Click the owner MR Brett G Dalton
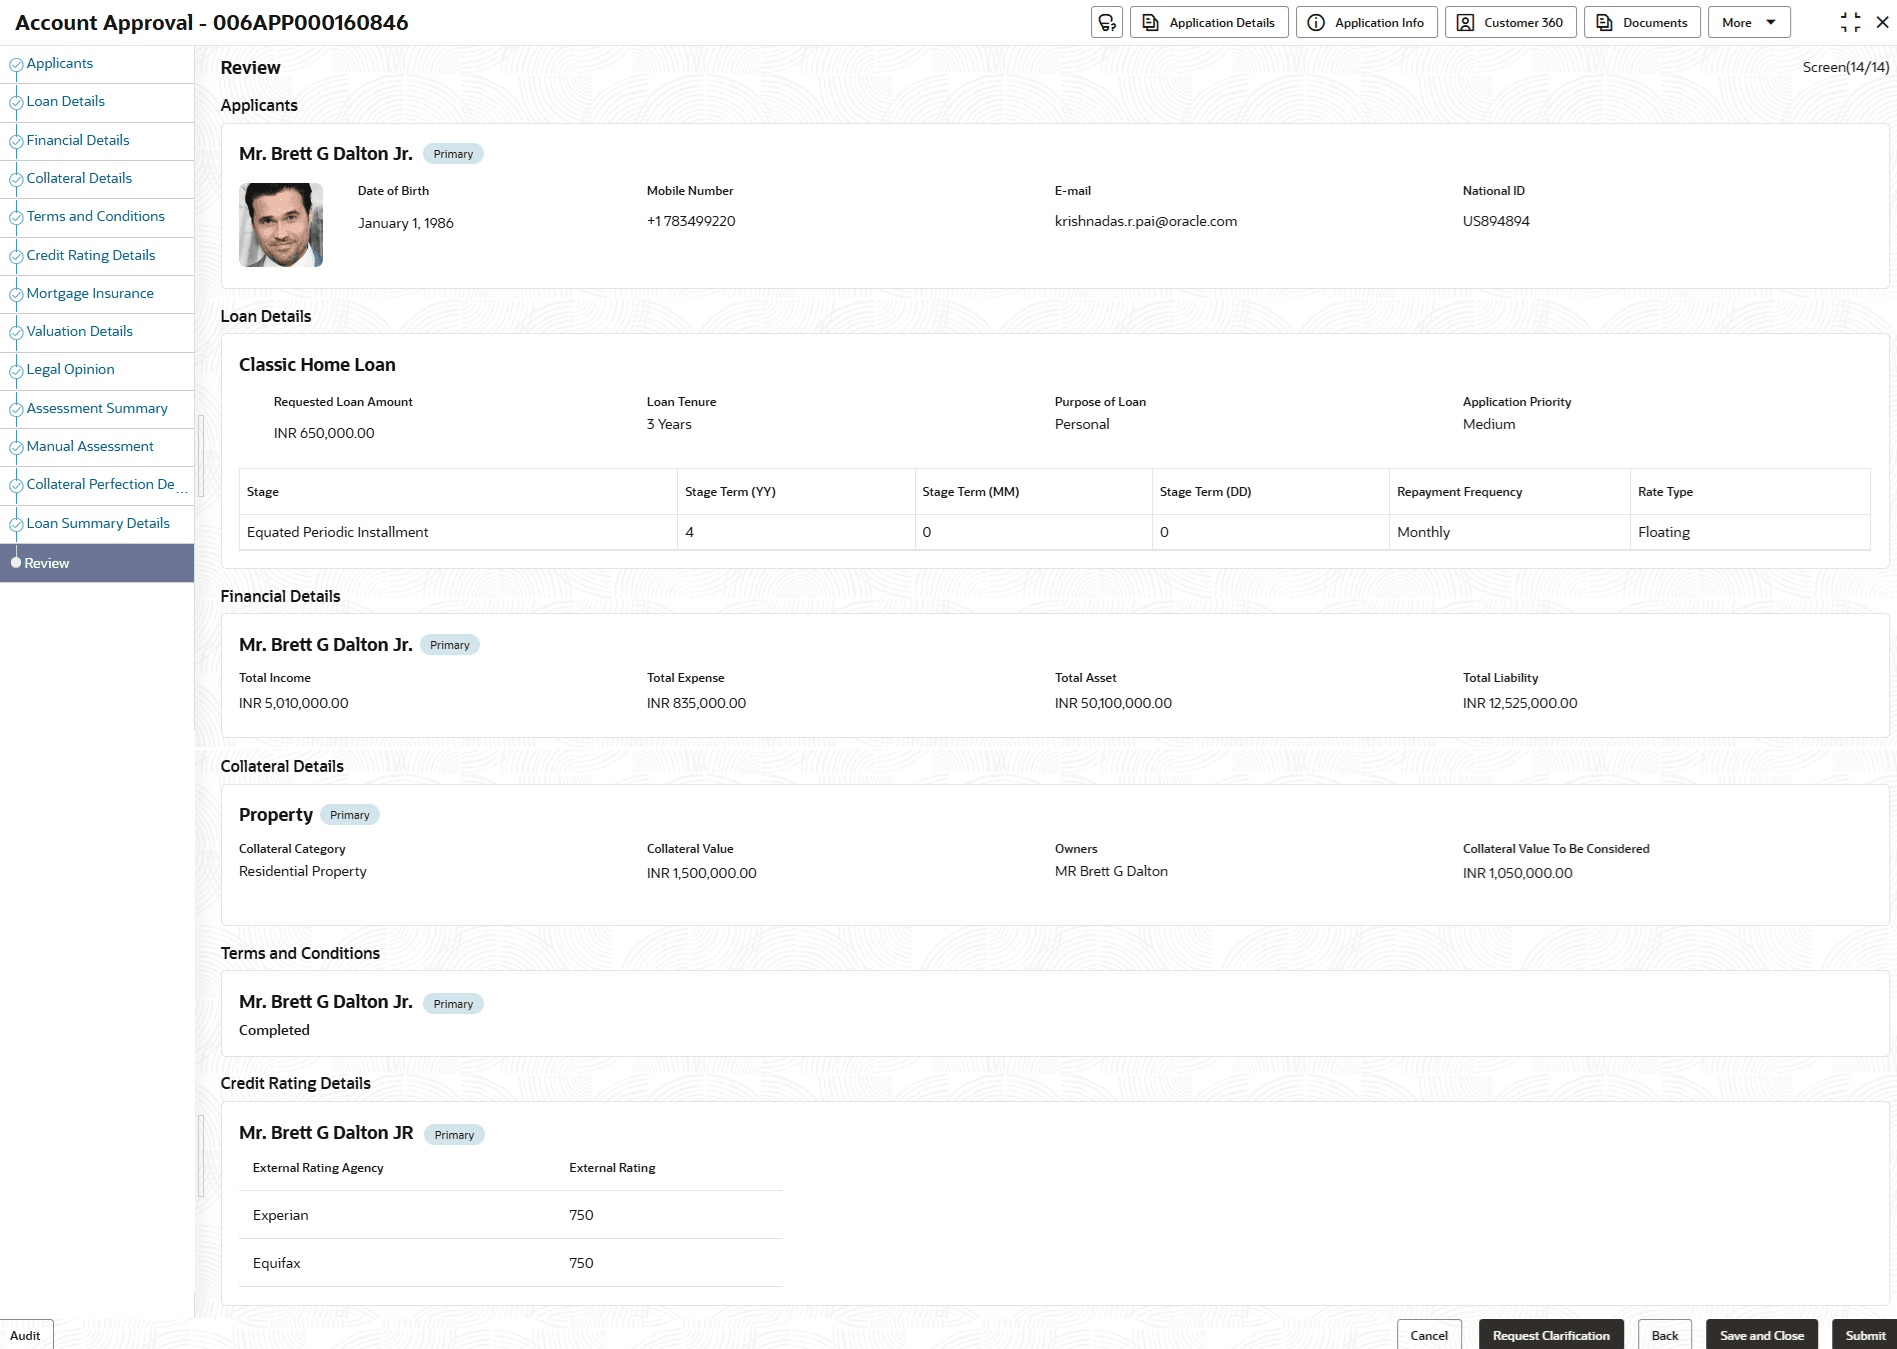 point(1111,871)
